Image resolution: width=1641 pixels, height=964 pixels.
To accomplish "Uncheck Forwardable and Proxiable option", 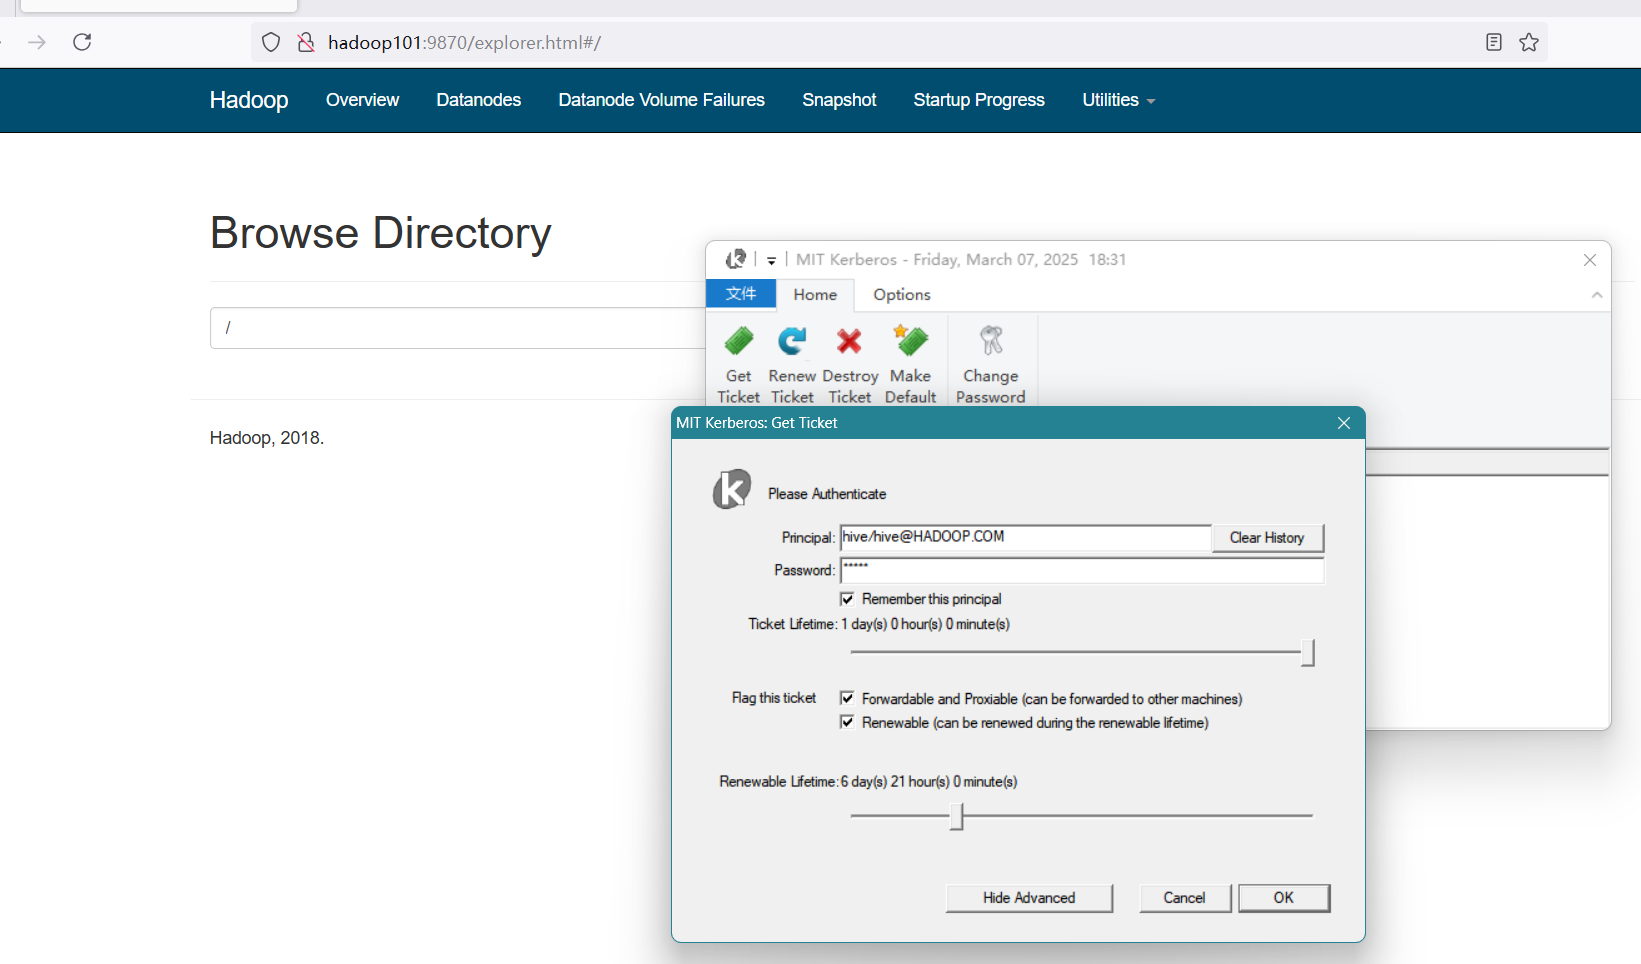I will coord(847,698).
